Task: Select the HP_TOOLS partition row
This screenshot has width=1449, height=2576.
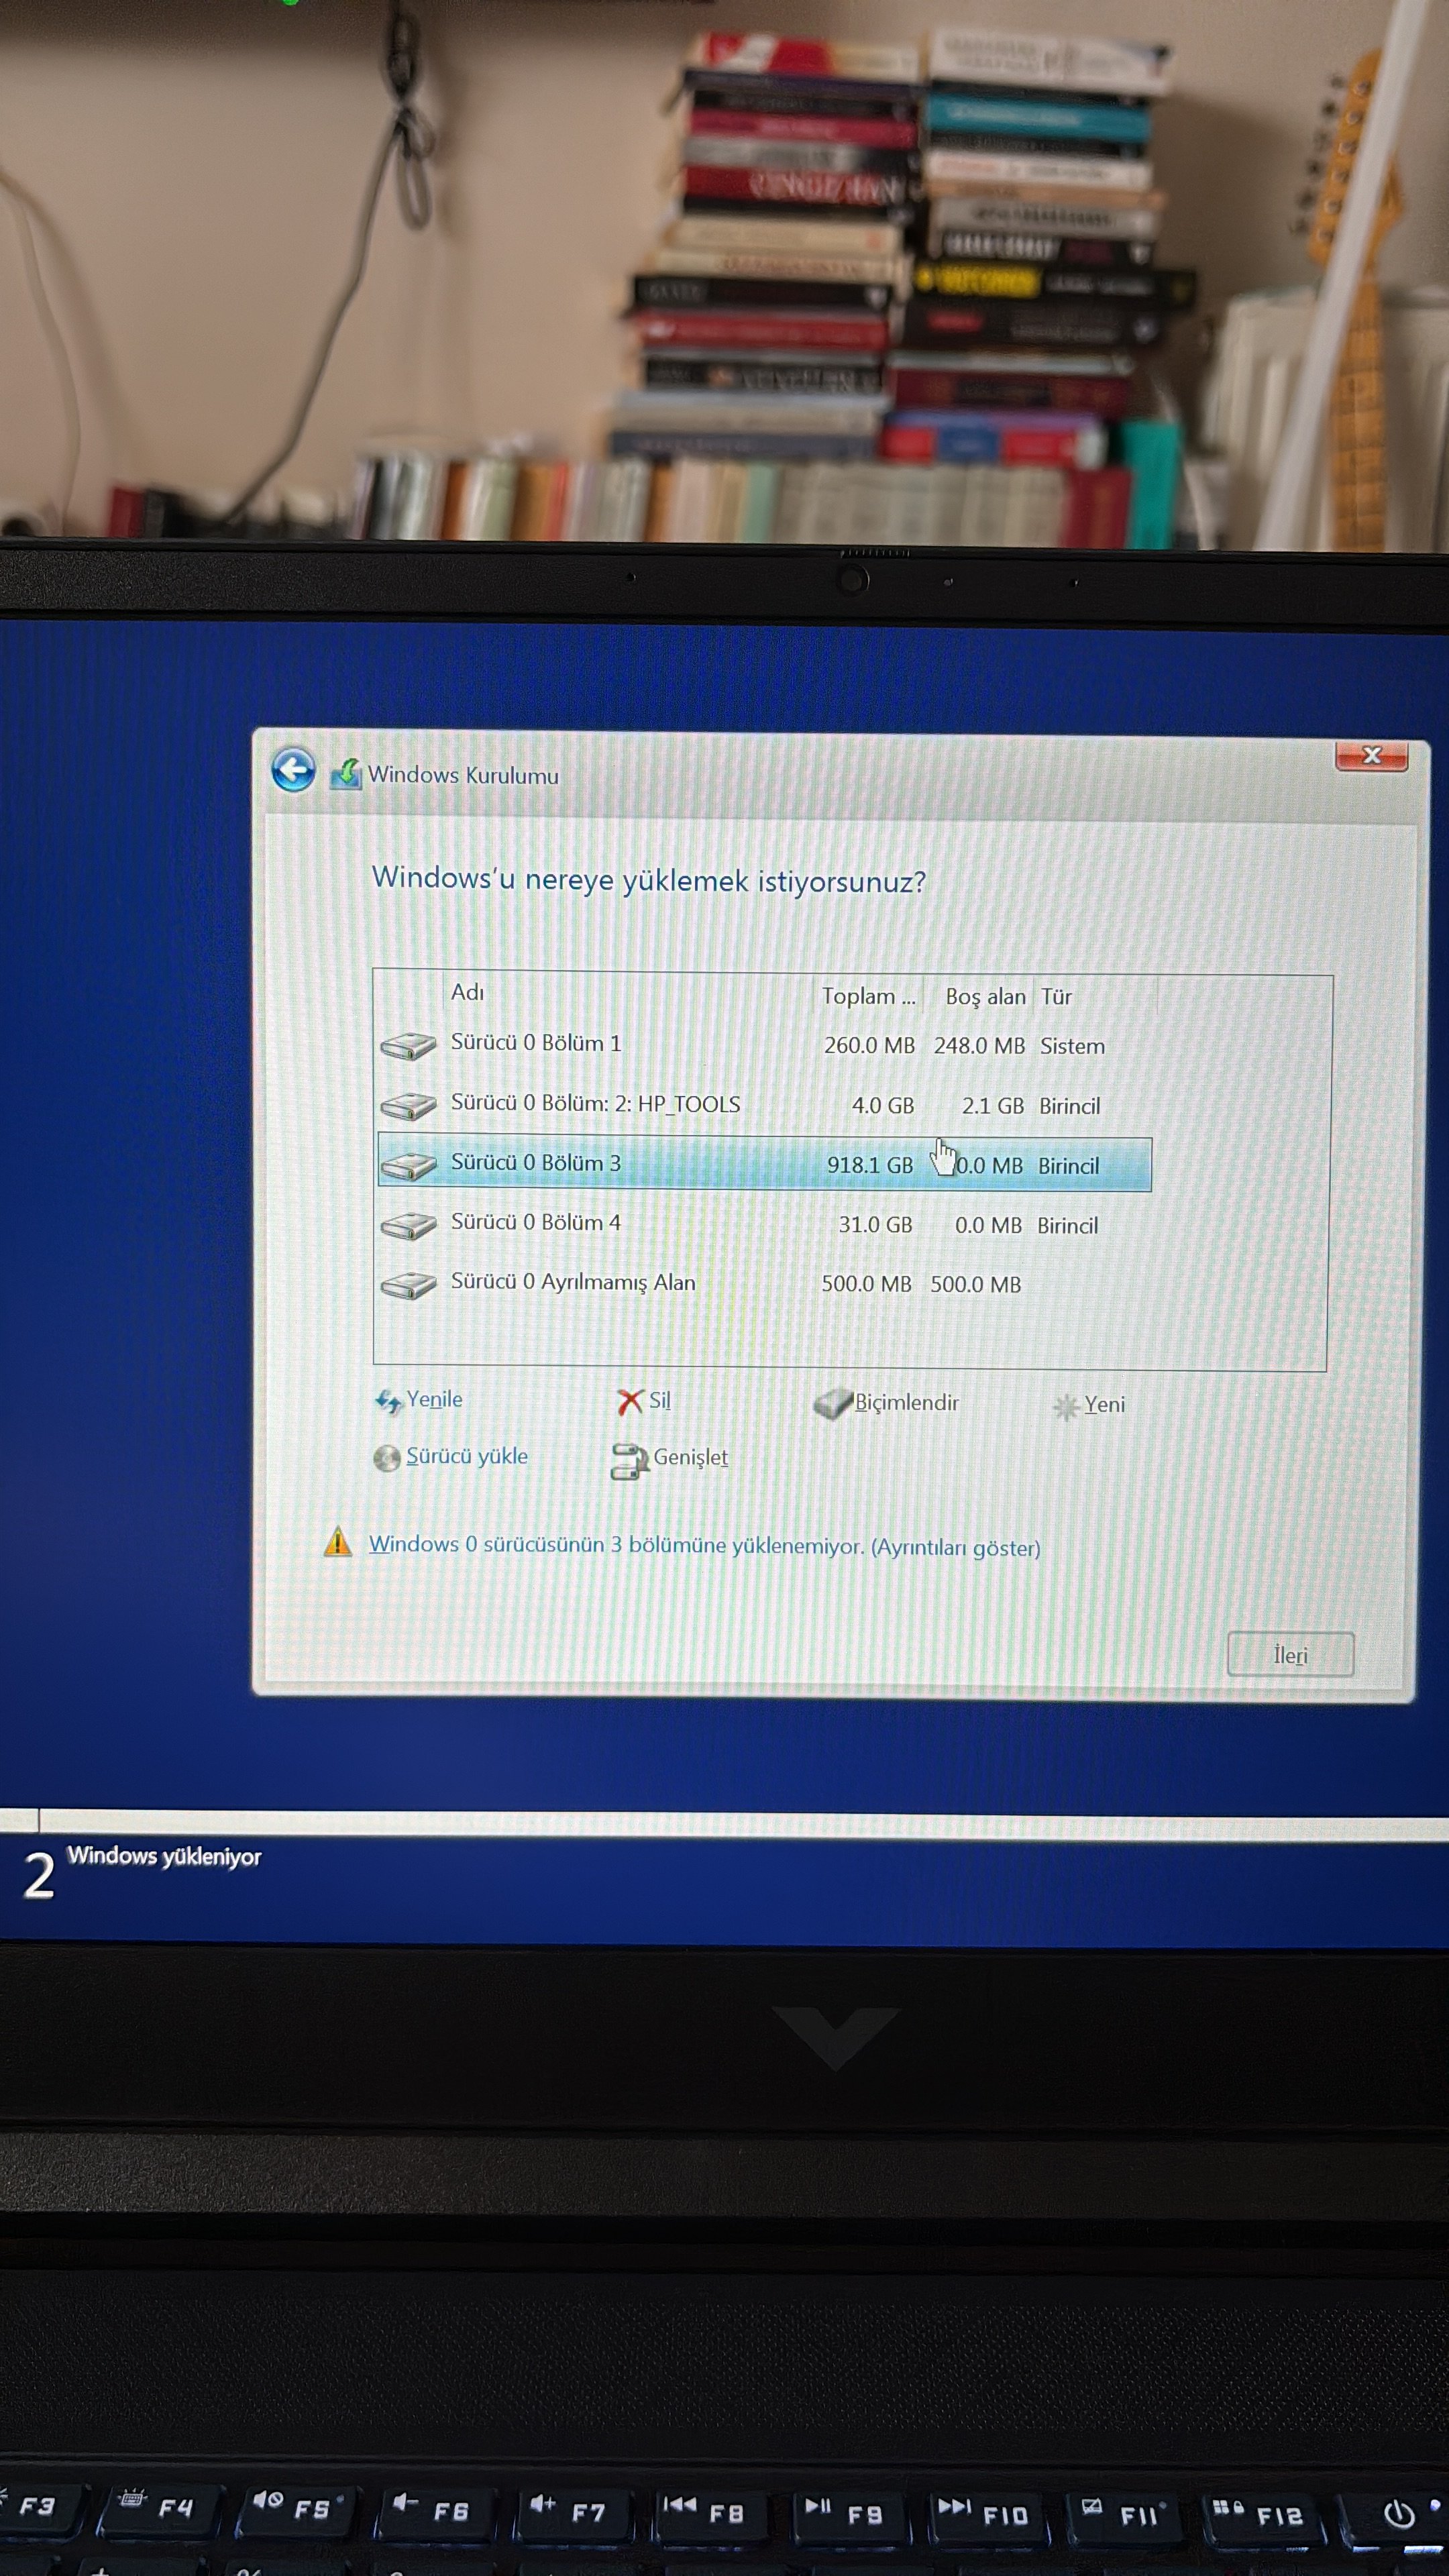Action: pyautogui.click(x=595, y=1104)
